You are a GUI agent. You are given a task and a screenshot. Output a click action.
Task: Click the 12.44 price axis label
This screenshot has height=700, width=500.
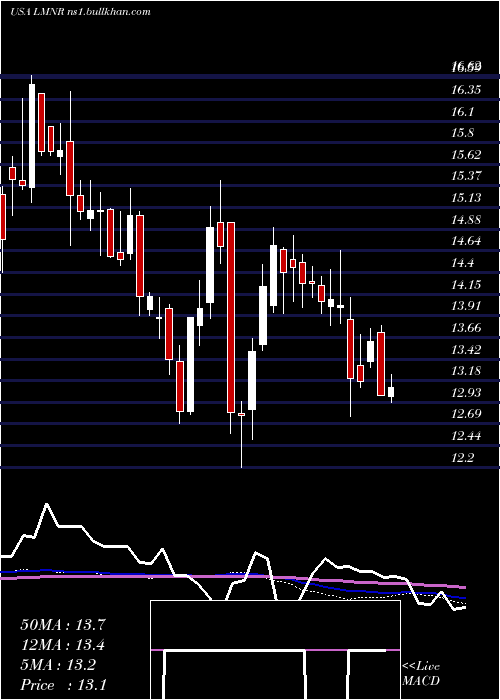[x=466, y=436]
